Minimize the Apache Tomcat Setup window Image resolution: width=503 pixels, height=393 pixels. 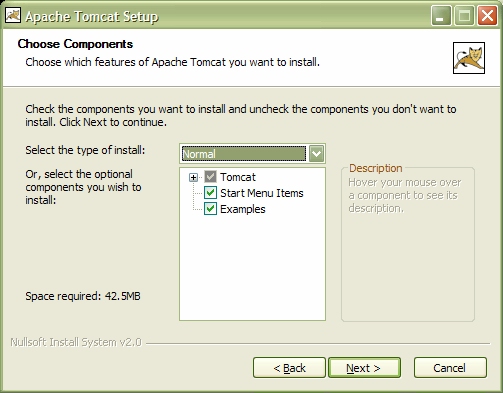[x=441, y=15]
